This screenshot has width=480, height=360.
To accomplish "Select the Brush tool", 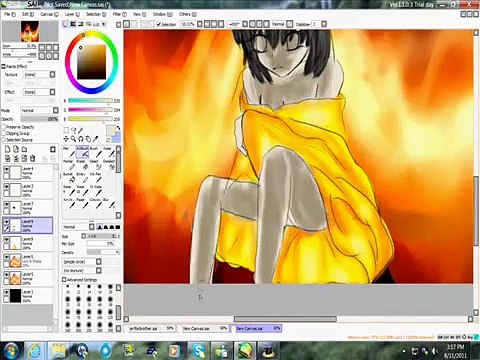I will 95,152.
